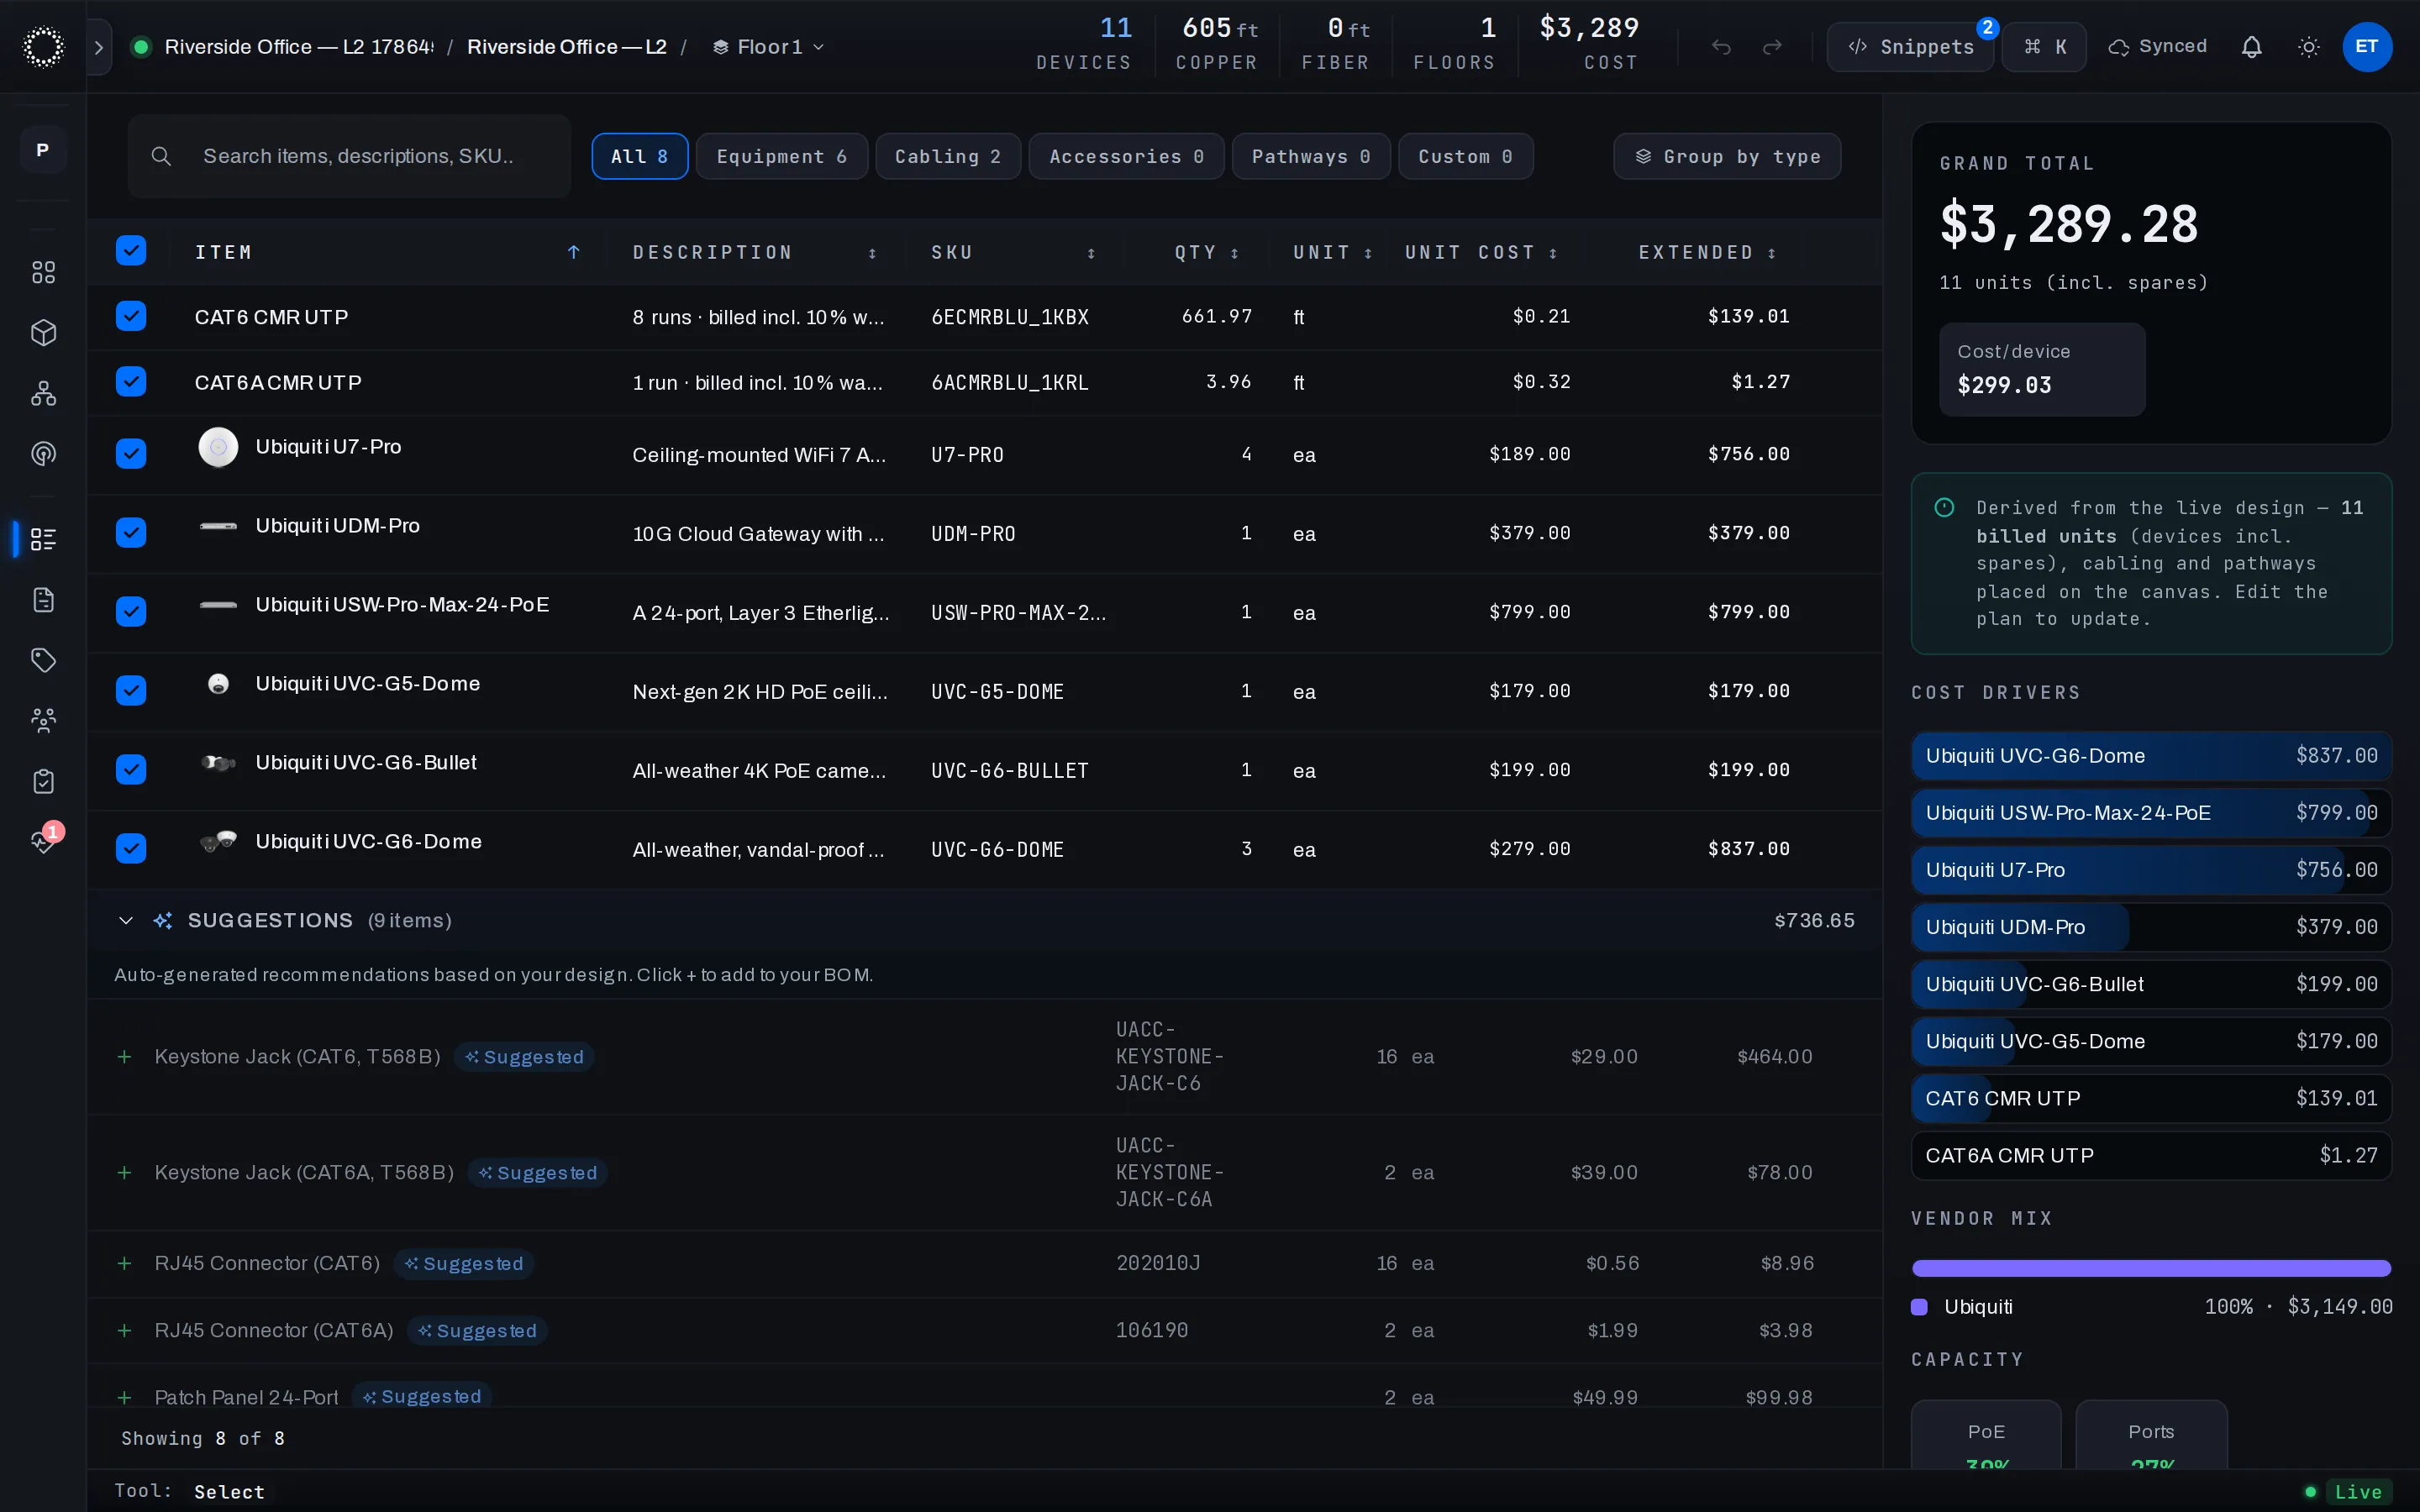The width and height of the screenshot is (2420, 1512).
Task: Open the team members icon in sidebar
Action: (x=43, y=721)
